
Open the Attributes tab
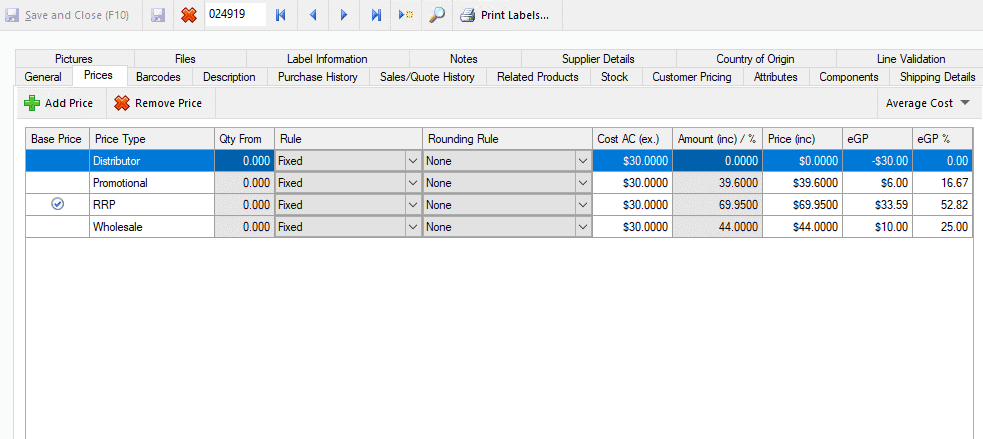(775, 77)
